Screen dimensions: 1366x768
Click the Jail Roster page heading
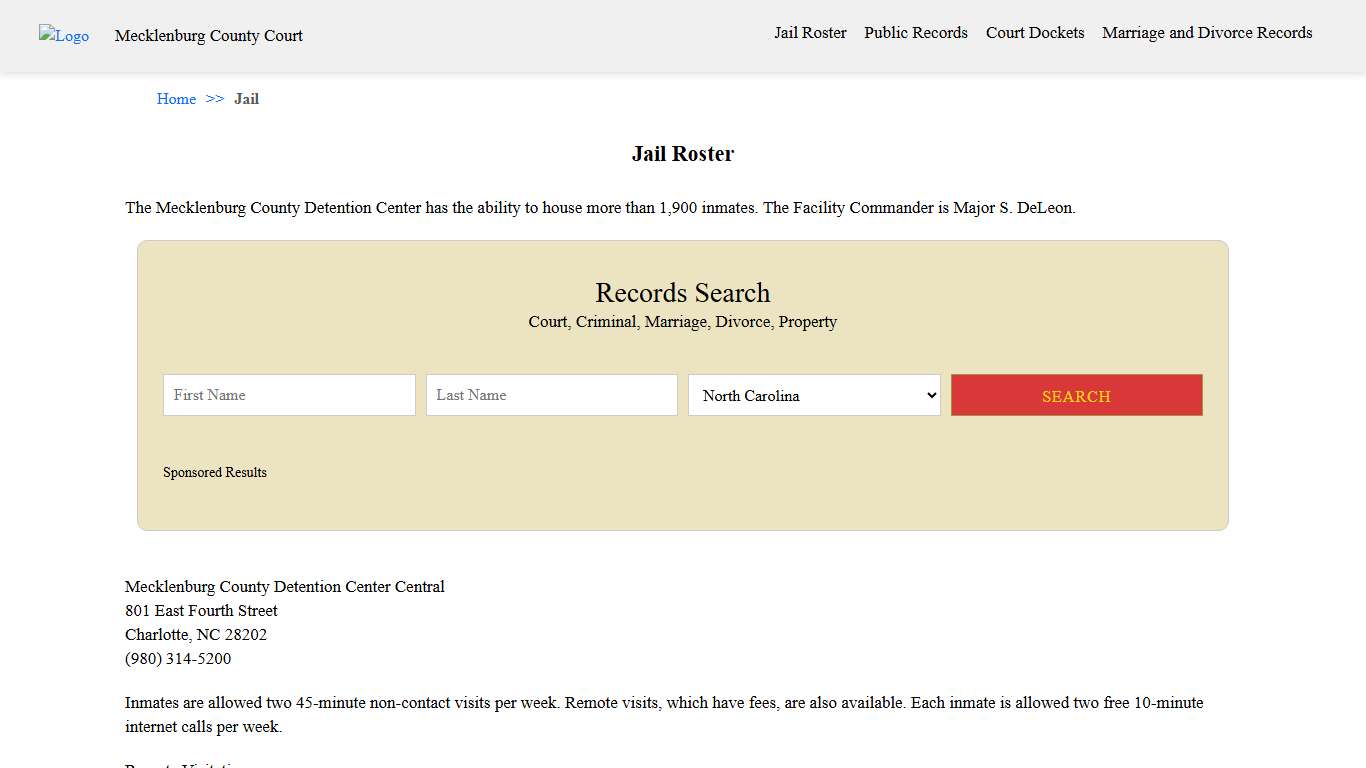[683, 153]
